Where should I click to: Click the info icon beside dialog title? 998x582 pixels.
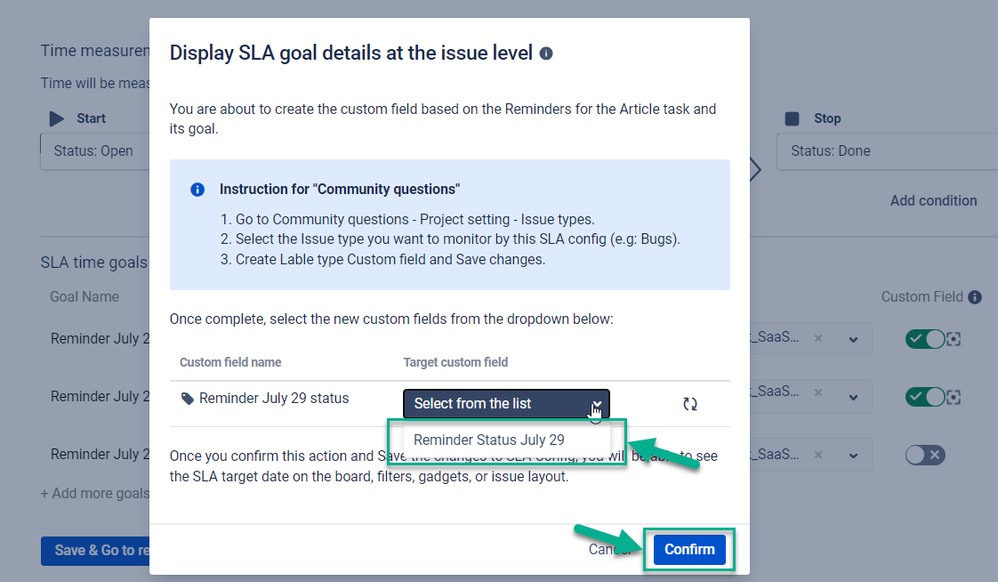pos(546,53)
